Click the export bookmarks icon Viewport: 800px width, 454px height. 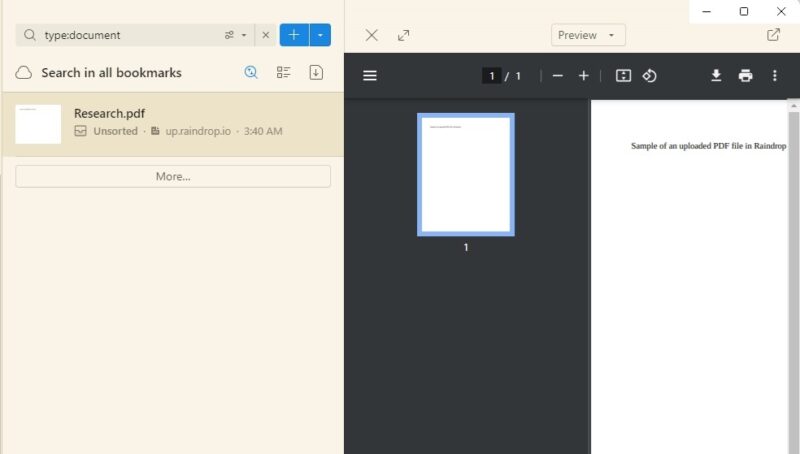[316, 72]
